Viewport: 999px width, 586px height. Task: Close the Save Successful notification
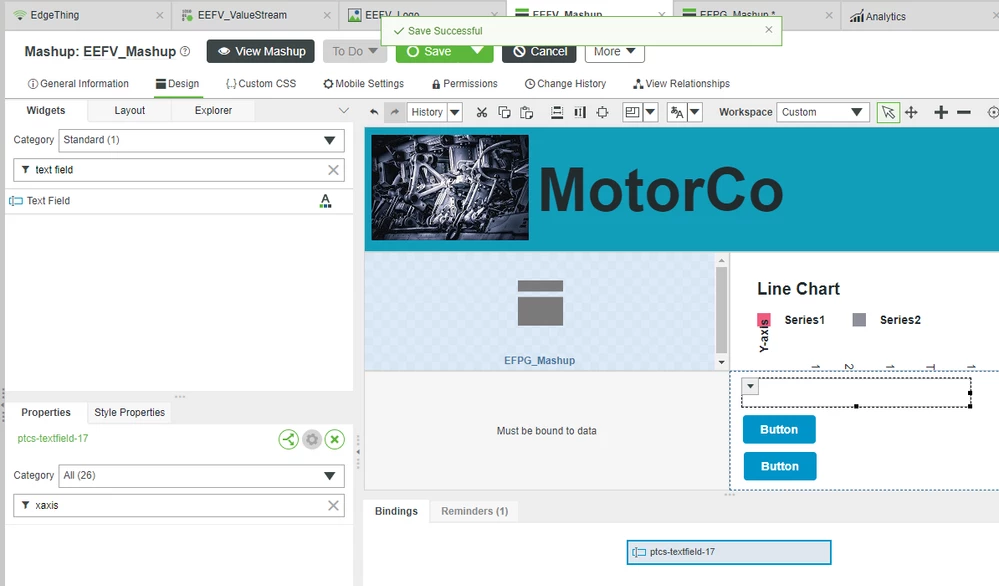[x=768, y=29]
